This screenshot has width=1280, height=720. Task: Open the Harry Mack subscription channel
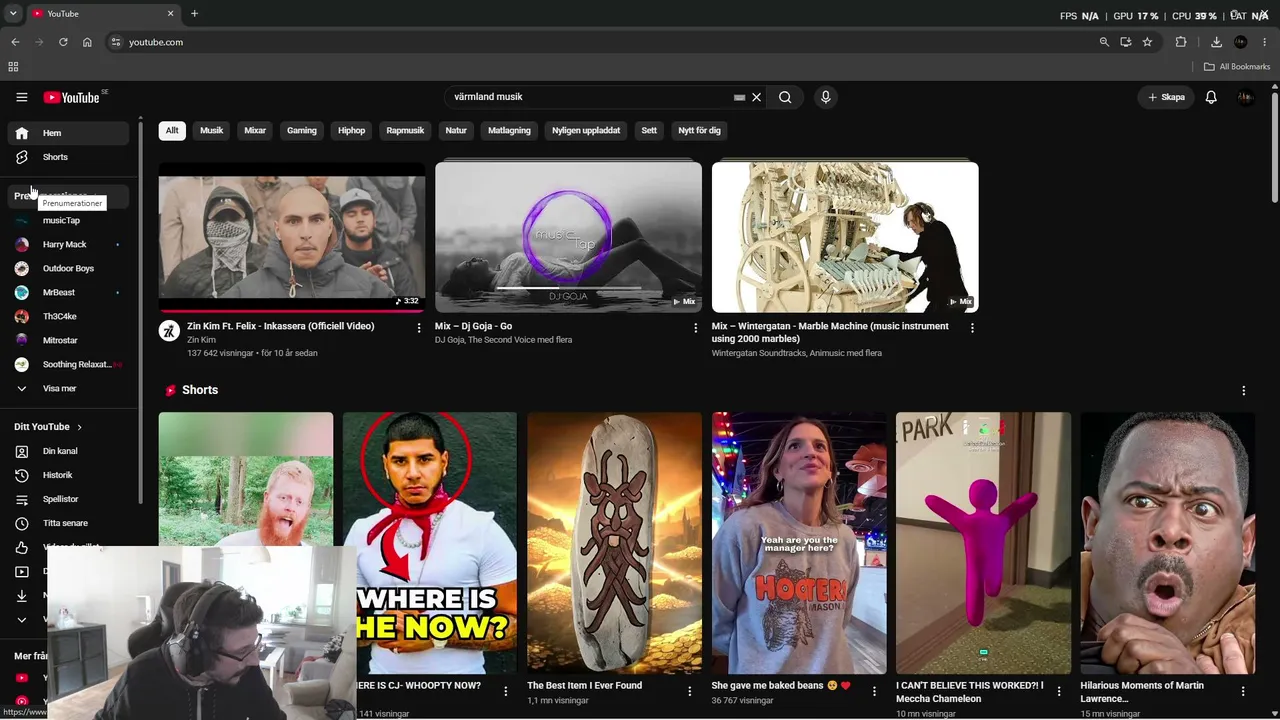69,244
